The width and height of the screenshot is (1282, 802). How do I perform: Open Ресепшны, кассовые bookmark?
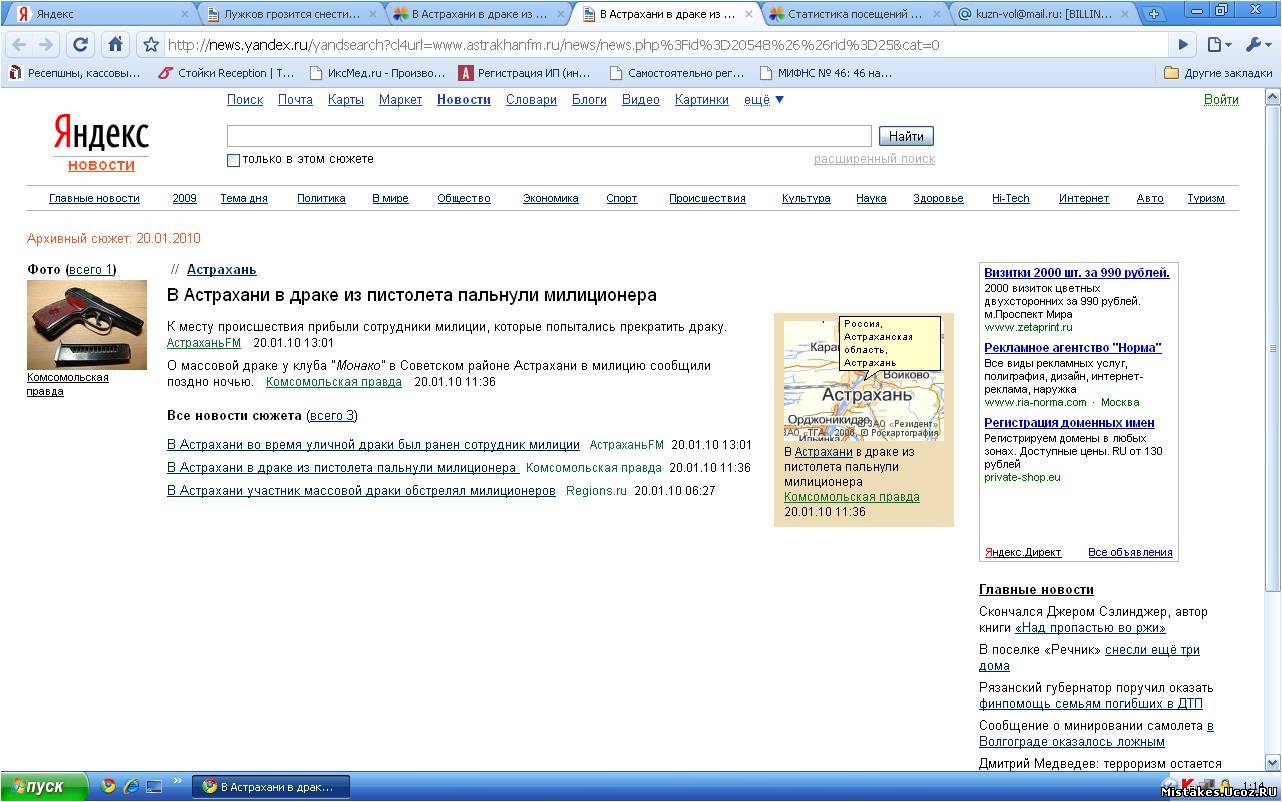76,72
